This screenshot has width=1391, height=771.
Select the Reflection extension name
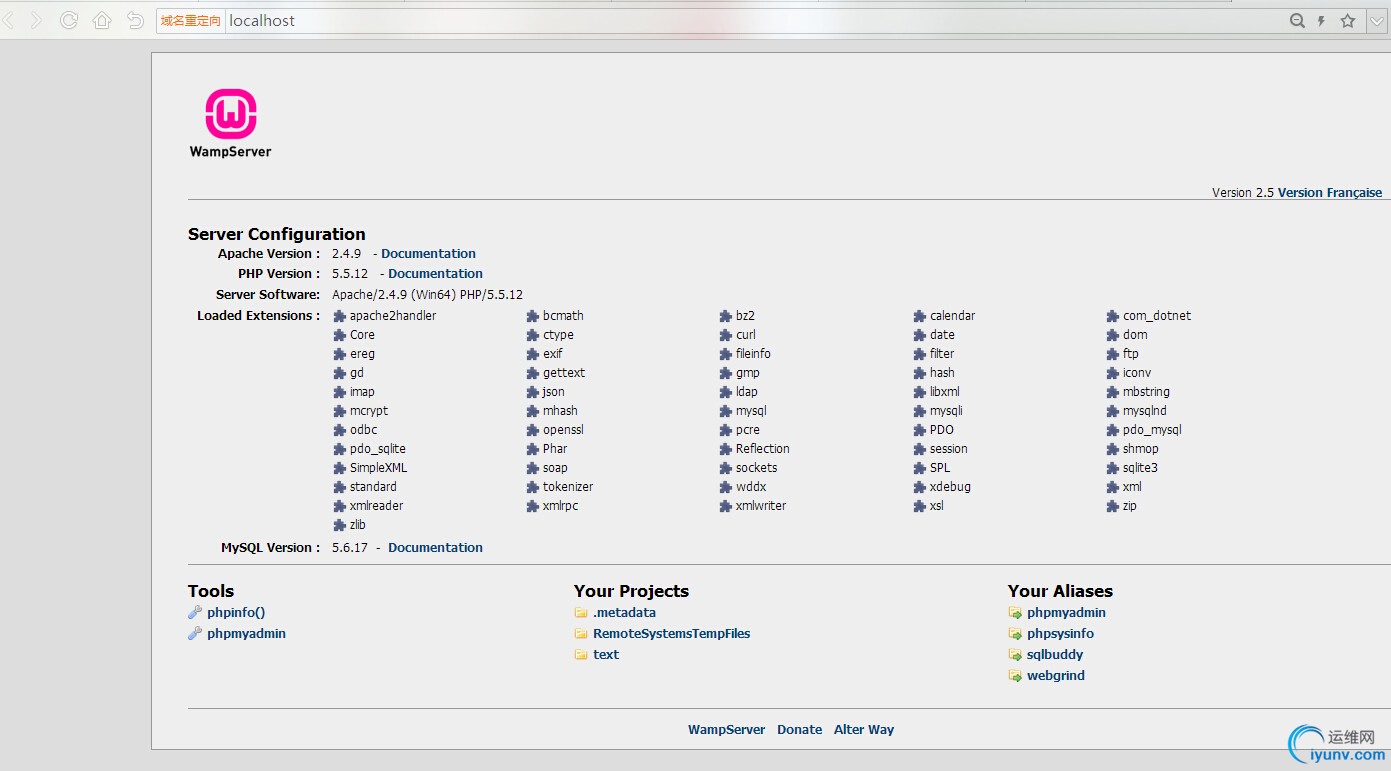click(x=763, y=449)
